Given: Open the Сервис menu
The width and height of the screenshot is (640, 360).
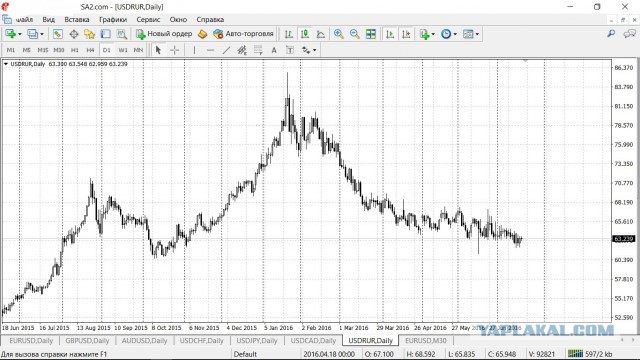Looking at the screenshot, I should click(x=148, y=20).
